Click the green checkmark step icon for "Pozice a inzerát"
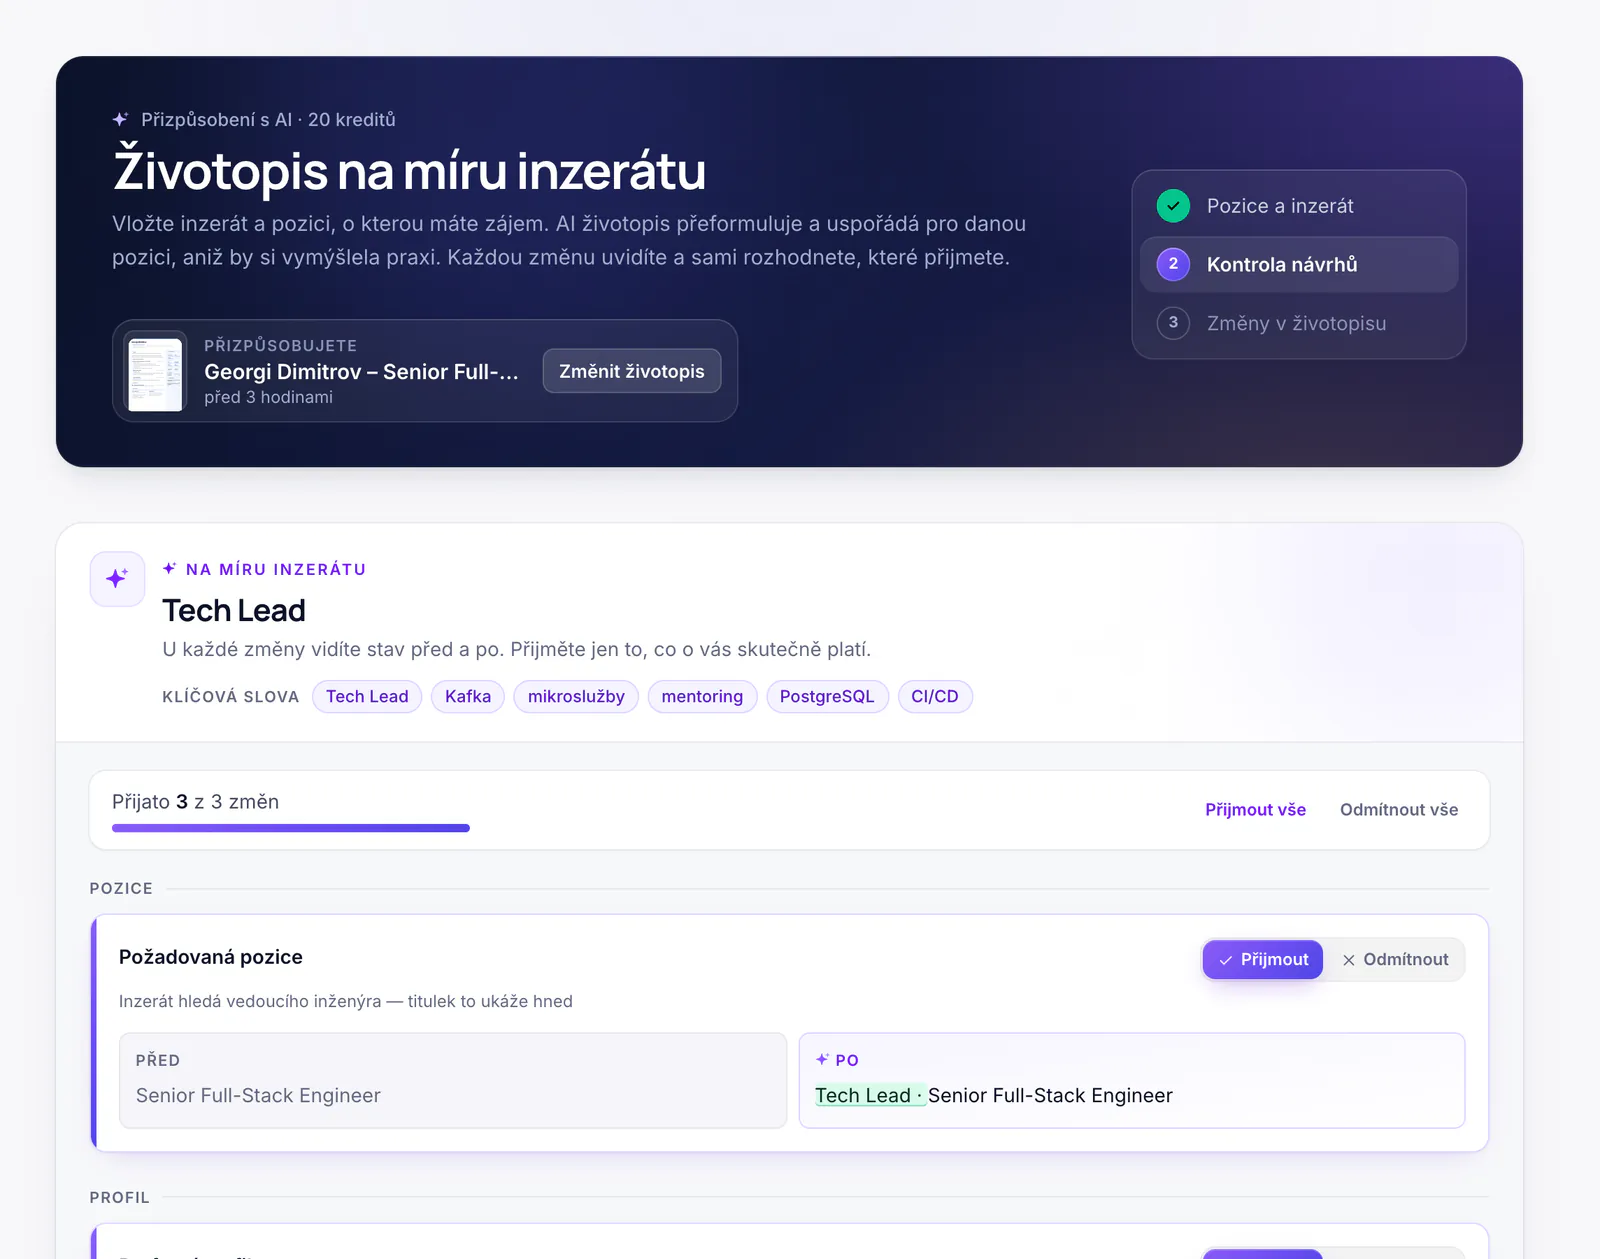The height and width of the screenshot is (1259, 1600). 1173,206
